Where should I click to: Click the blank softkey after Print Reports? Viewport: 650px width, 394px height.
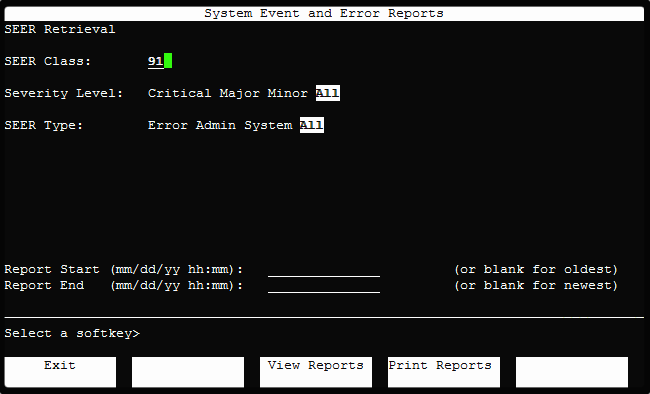[x=572, y=372]
